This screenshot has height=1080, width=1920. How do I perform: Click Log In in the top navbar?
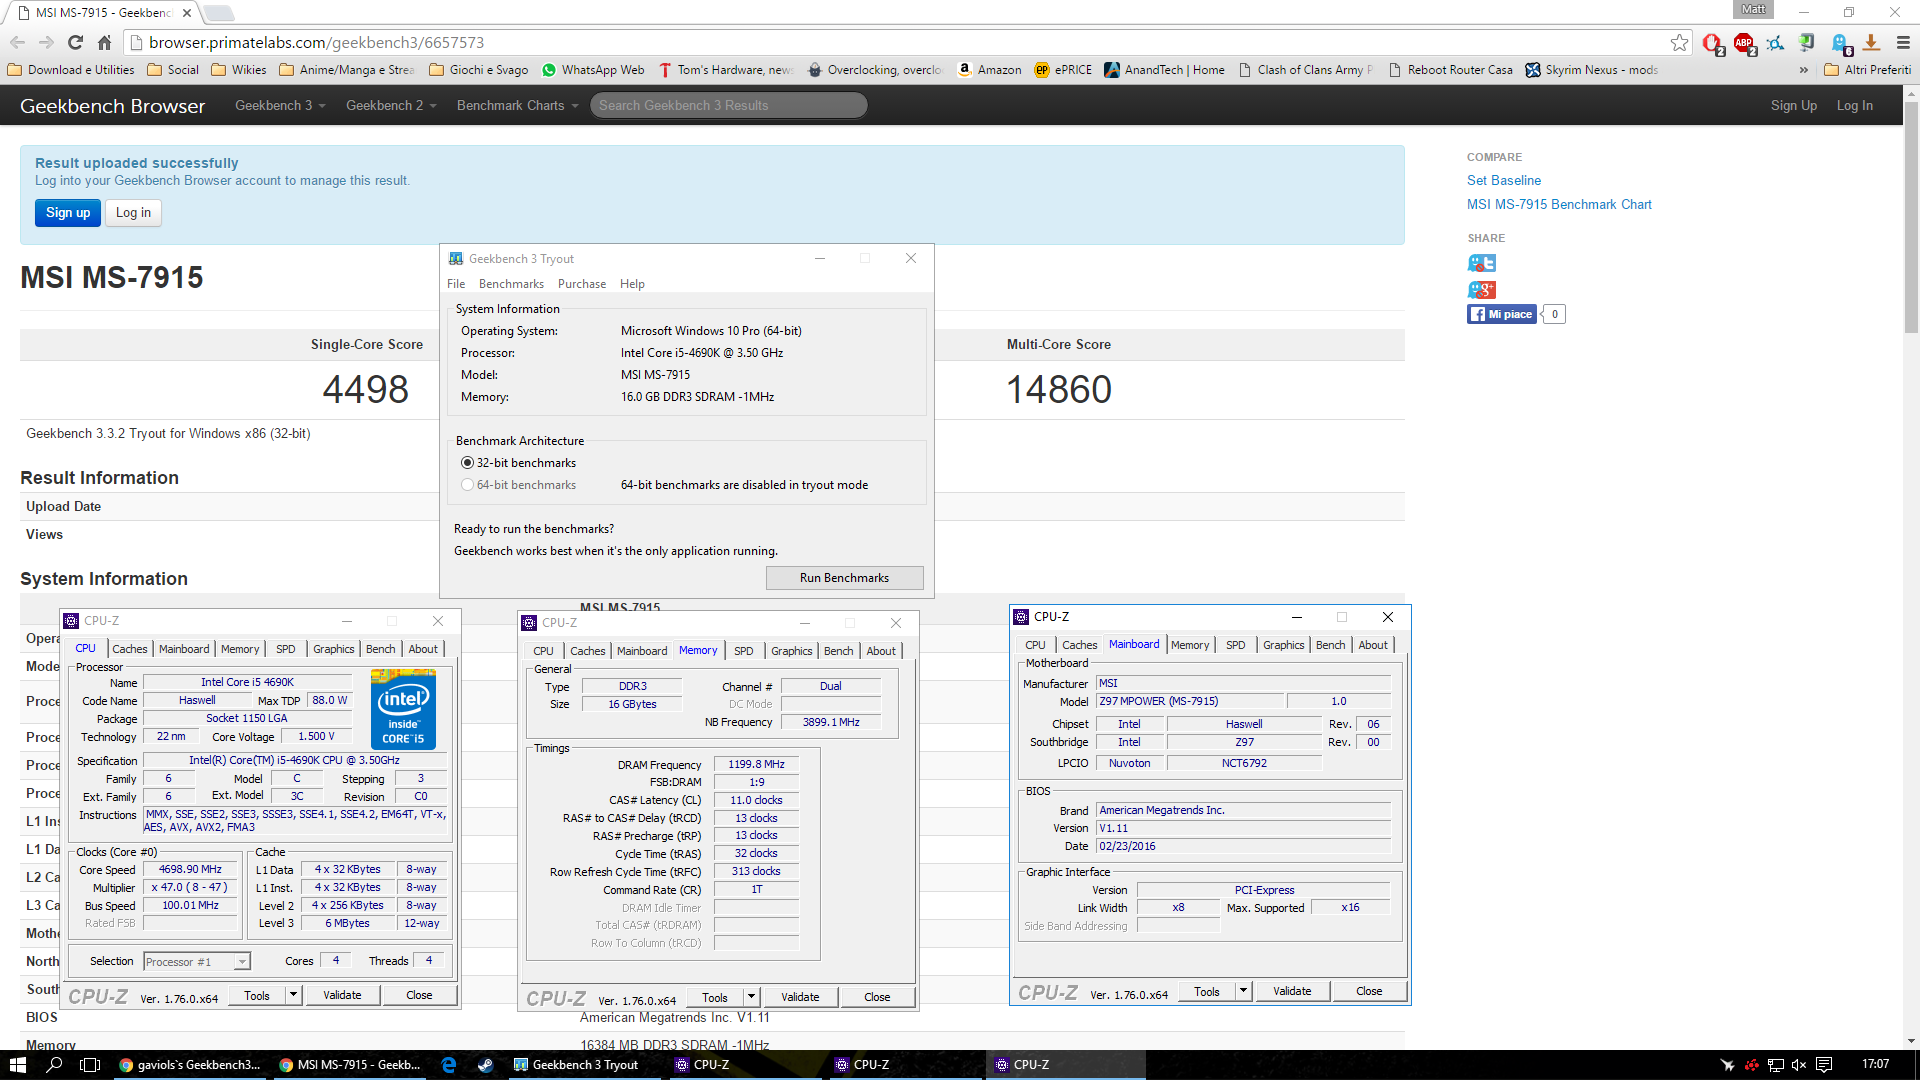[x=1855, y=105]
